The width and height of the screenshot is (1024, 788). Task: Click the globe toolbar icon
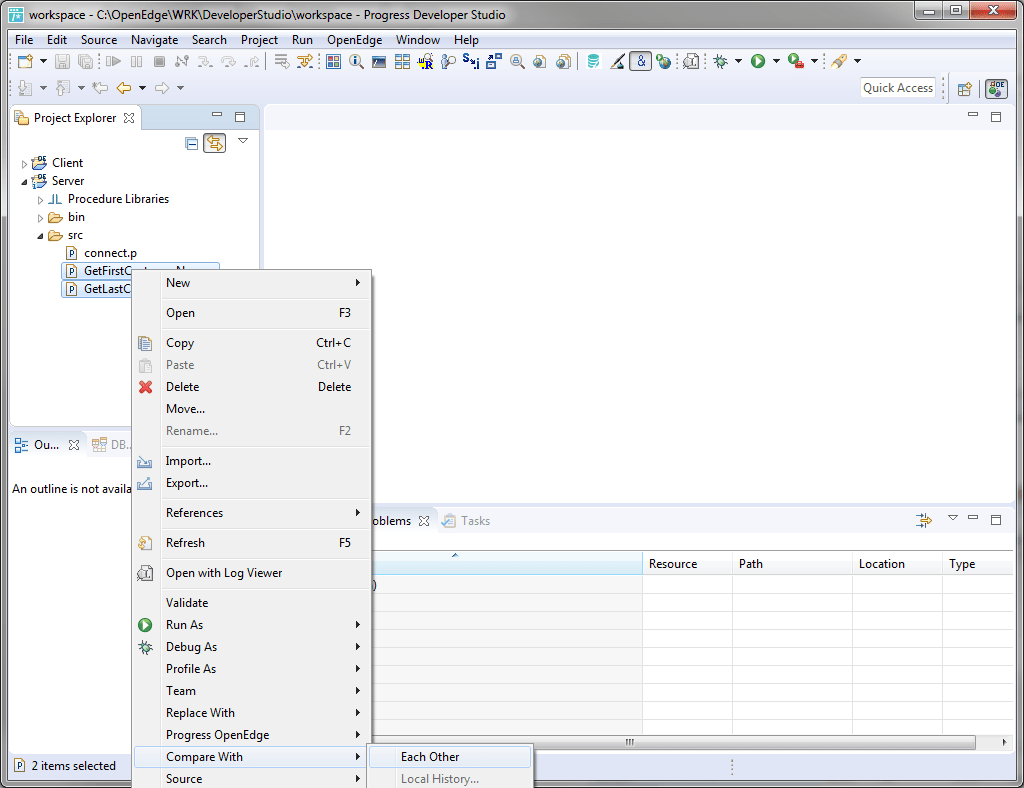[x=664, y=61]
